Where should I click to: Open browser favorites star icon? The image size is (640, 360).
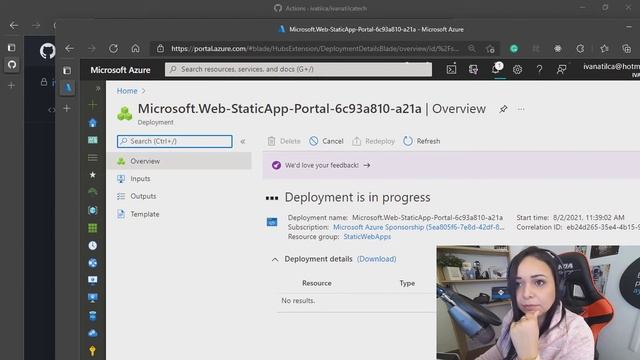[x=604, y=49]
